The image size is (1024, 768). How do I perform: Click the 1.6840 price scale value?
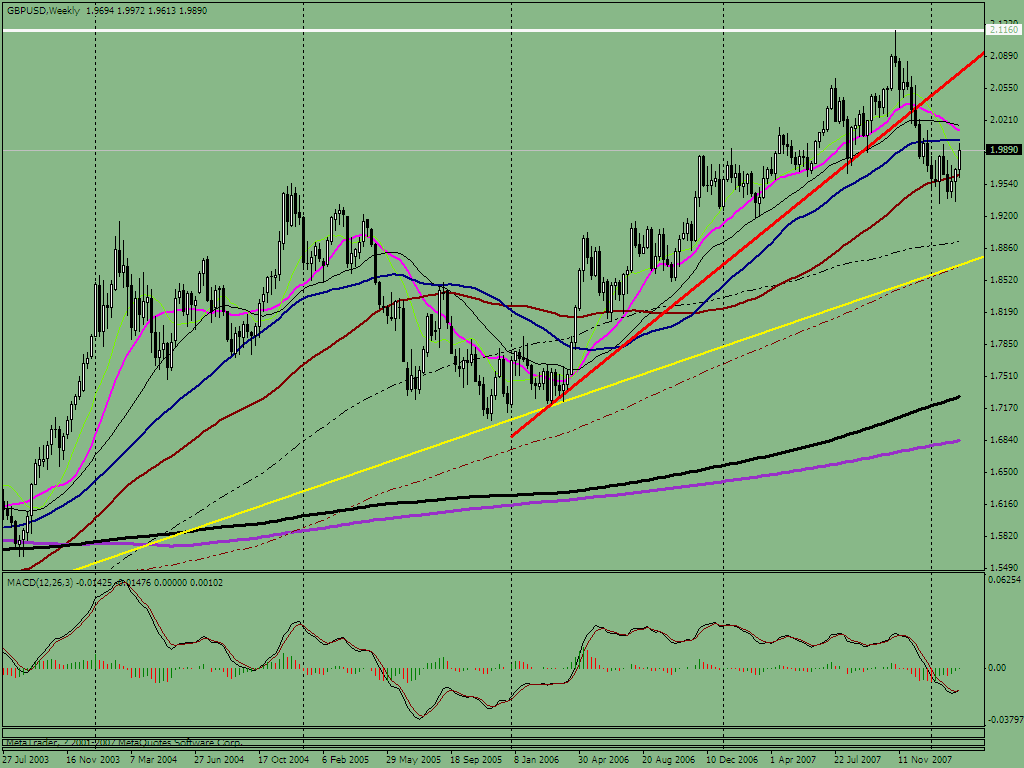point(1004,440)
